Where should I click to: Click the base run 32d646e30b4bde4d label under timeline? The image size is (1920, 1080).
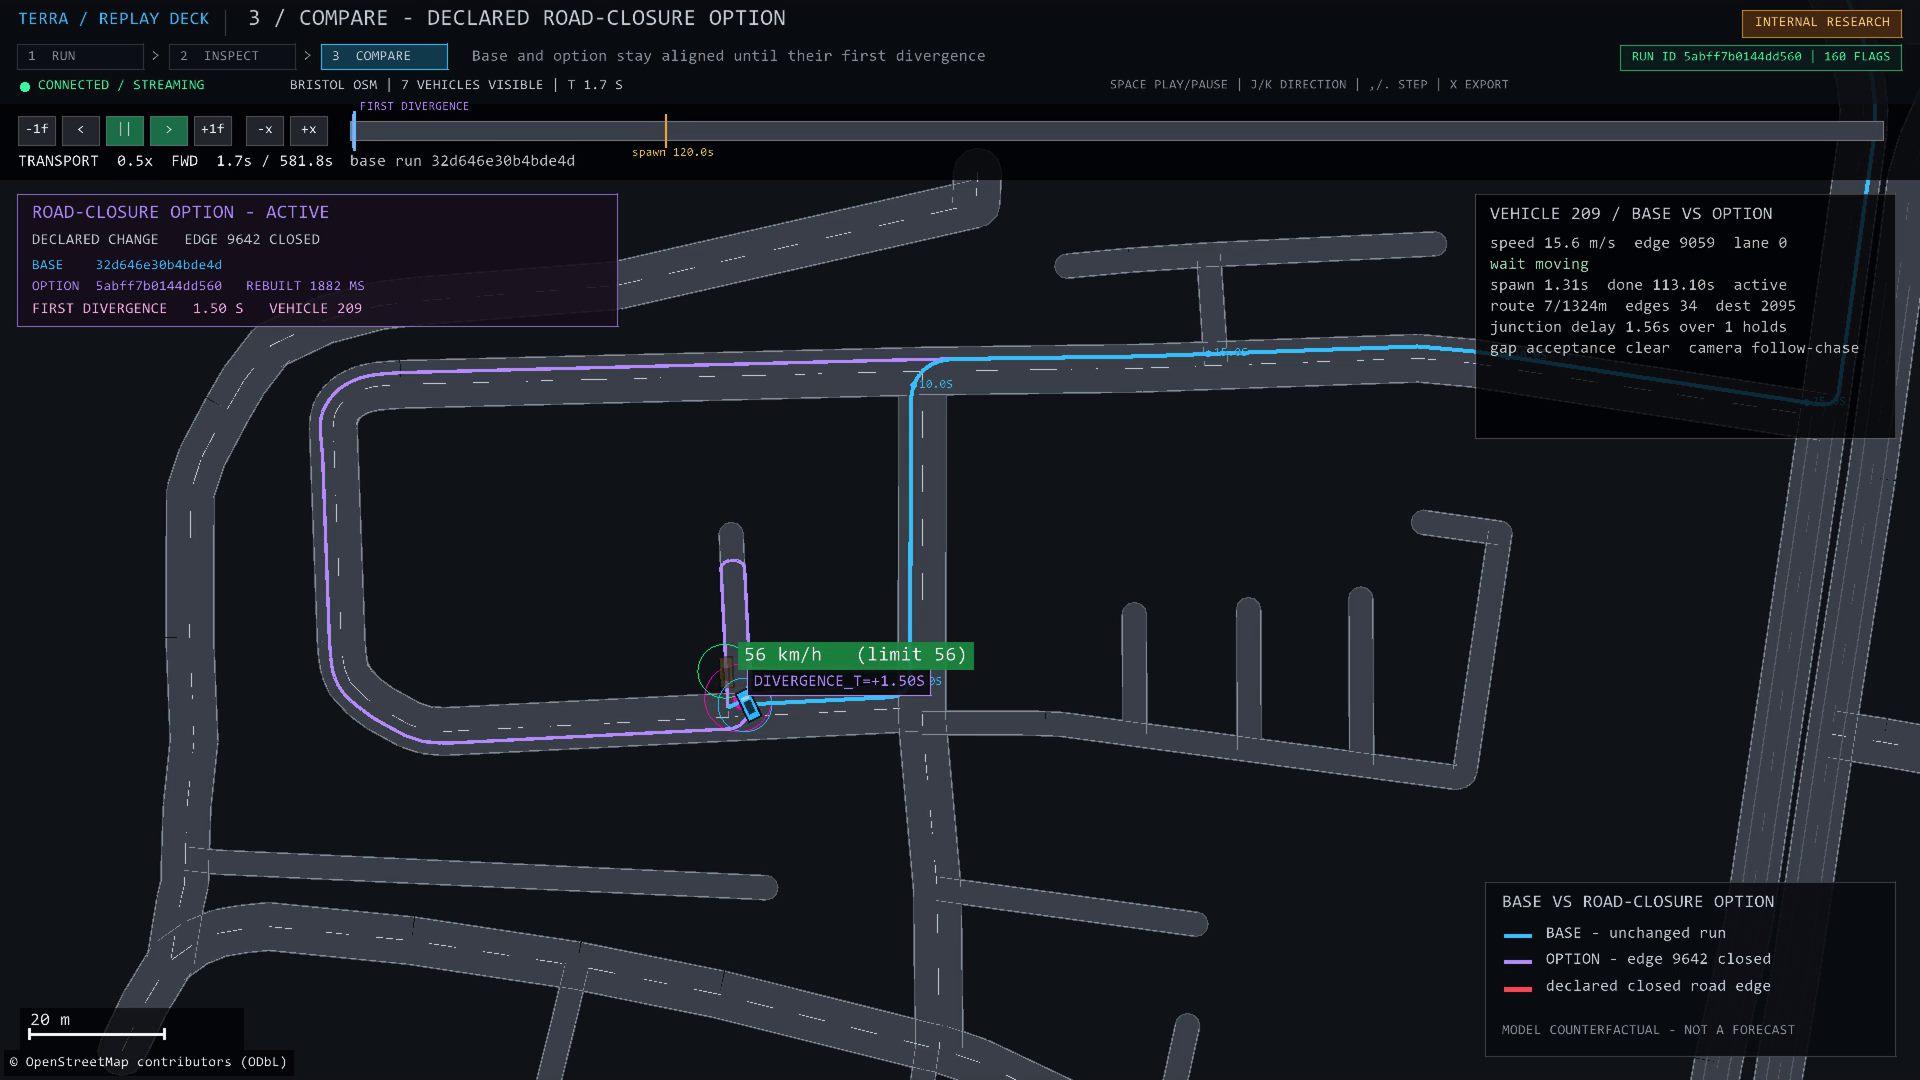462,161
